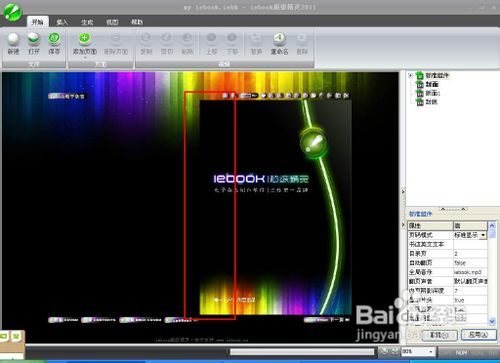The image size is (500, 363).
Task: Click the 删除 (Delete) icon at ribbon end
Action: click(302, 44)
